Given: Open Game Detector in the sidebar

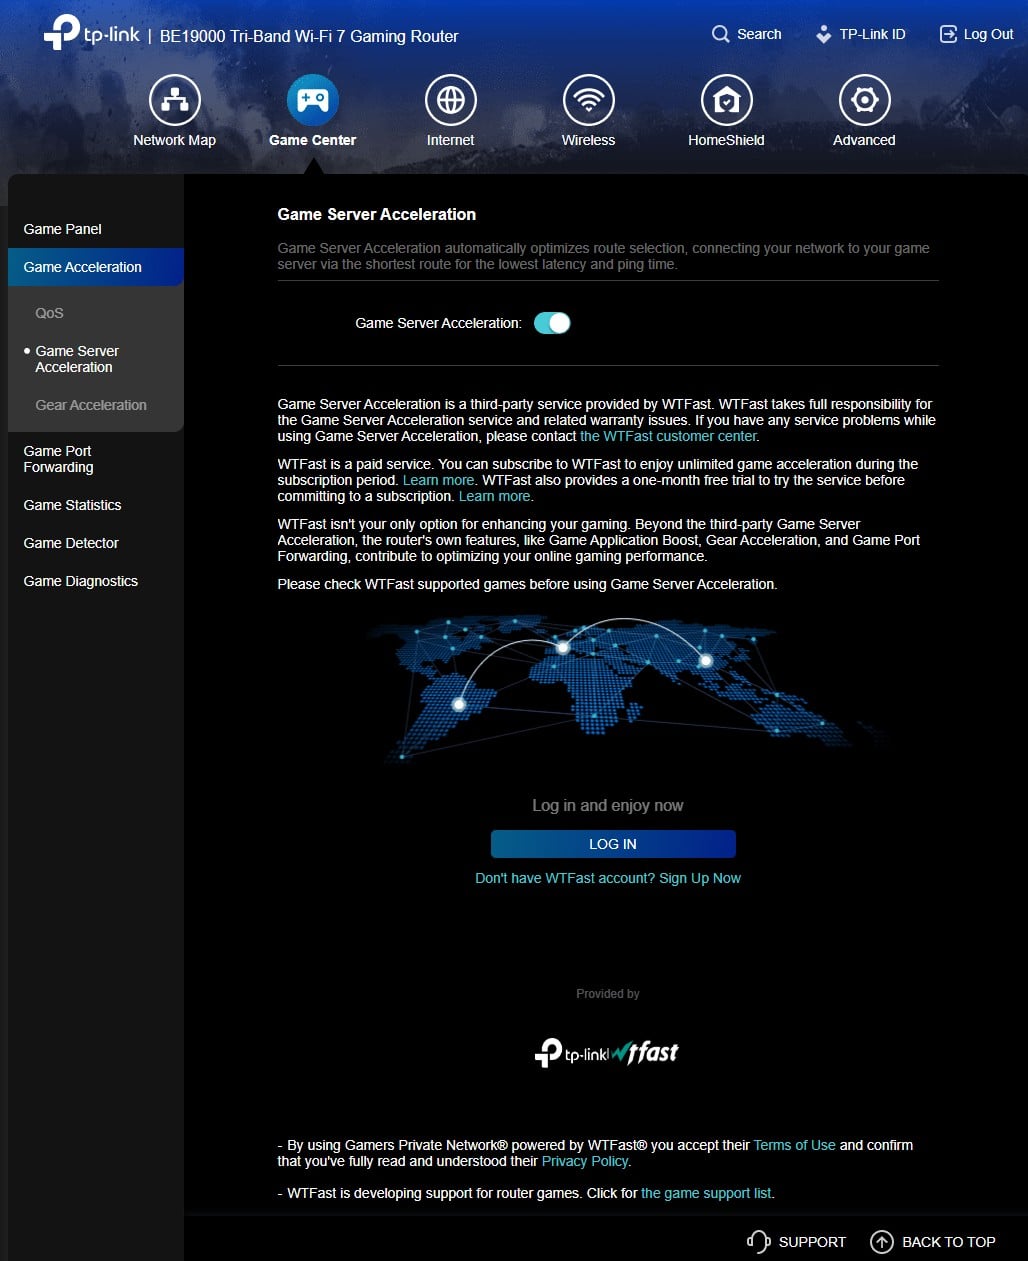Looking at the screenshot, I should 71,543.
